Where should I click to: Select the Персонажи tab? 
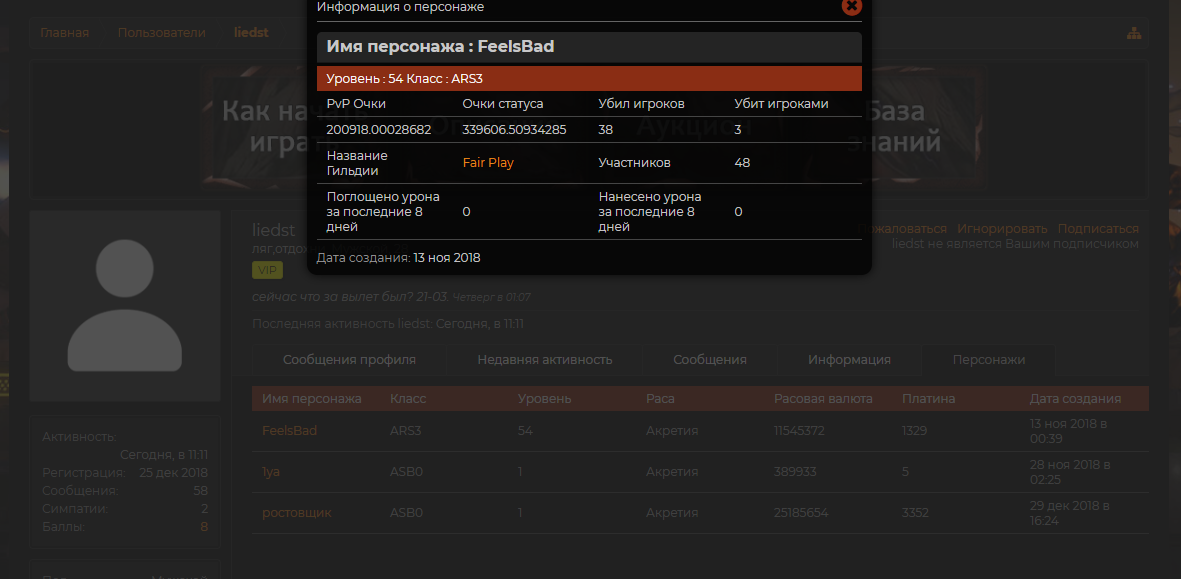tap(989, 360)
